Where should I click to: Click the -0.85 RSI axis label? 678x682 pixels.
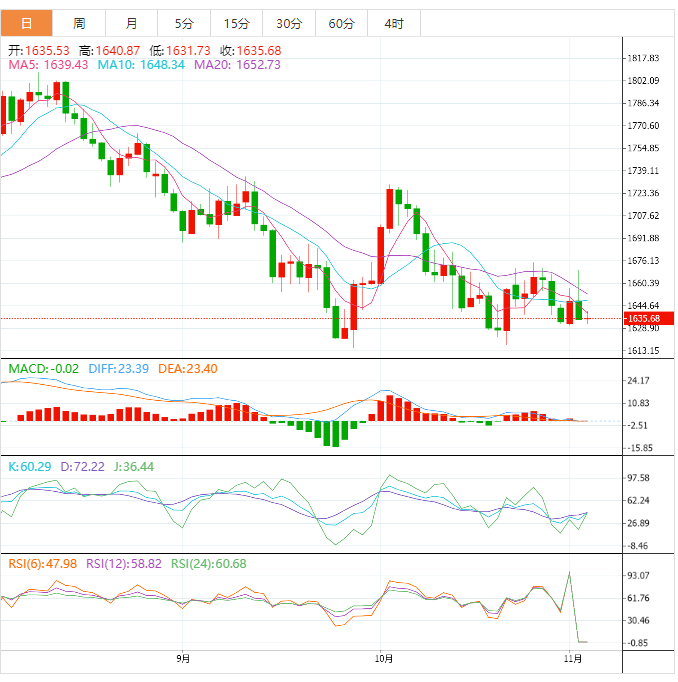click(638, 643)
